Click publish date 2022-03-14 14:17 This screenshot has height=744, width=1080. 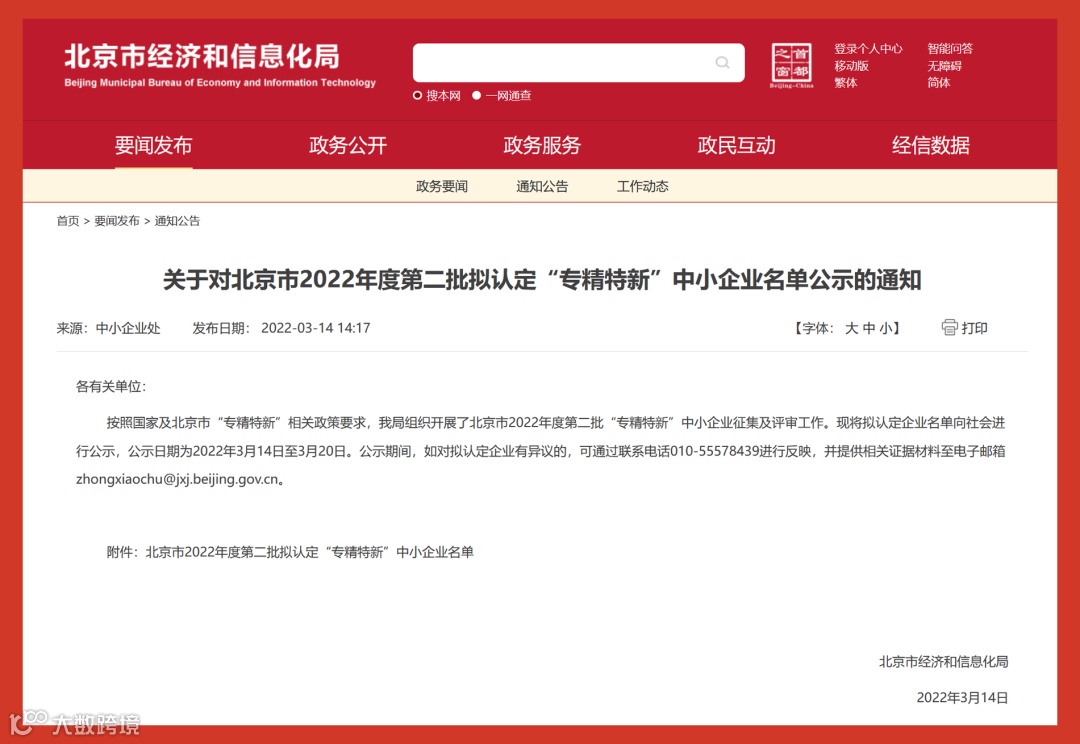pos(315,328)
